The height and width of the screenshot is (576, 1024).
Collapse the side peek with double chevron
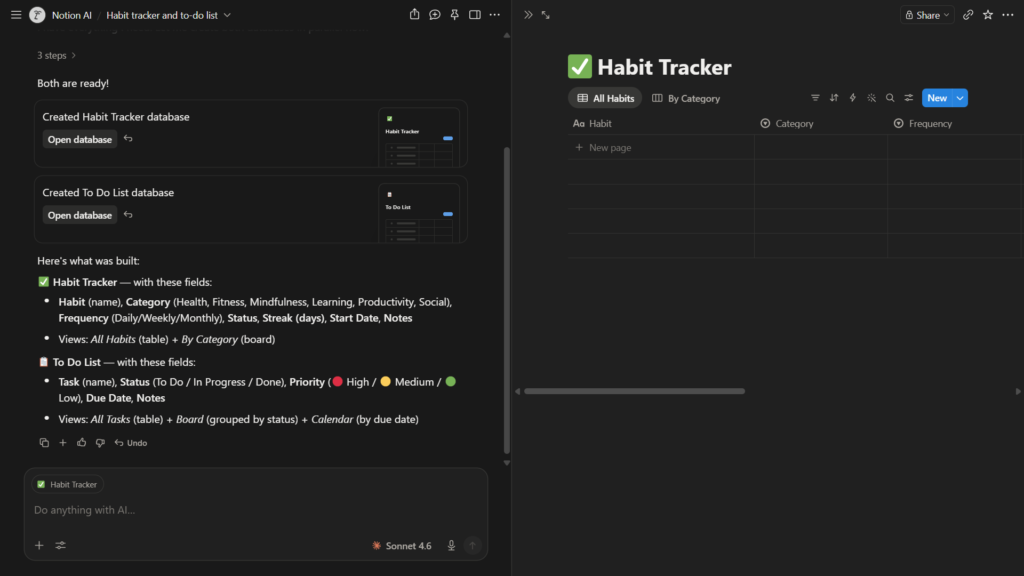[x=528, y=14]
